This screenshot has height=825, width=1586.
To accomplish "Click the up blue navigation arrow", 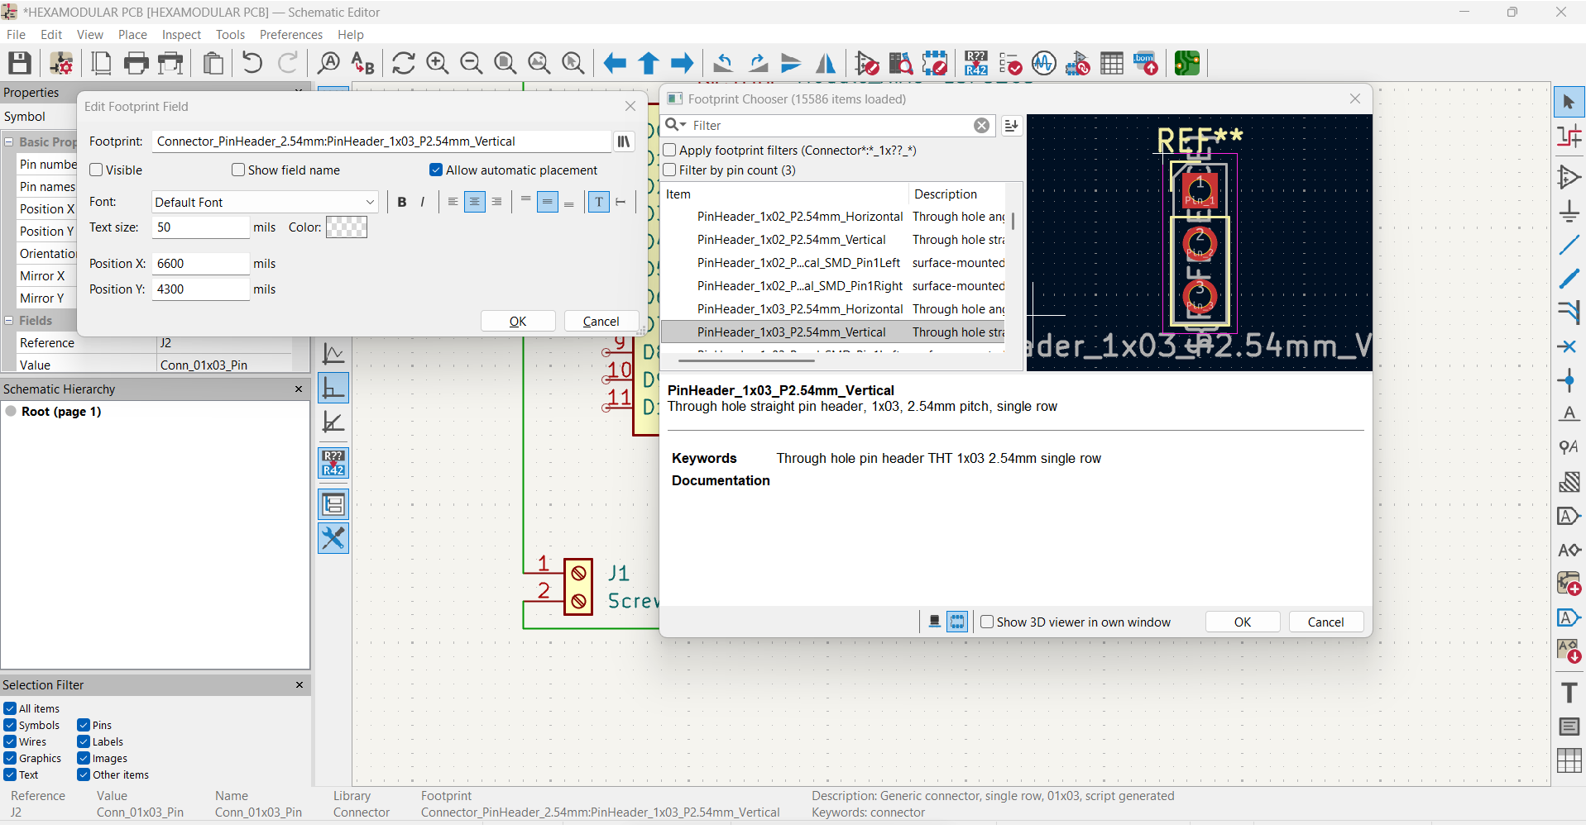I will click(x=649, y=63).
